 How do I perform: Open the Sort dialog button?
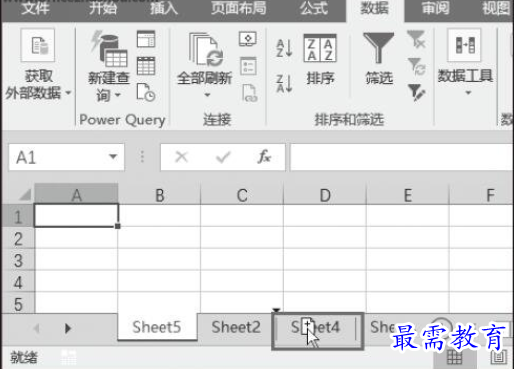tap(320, 59)
